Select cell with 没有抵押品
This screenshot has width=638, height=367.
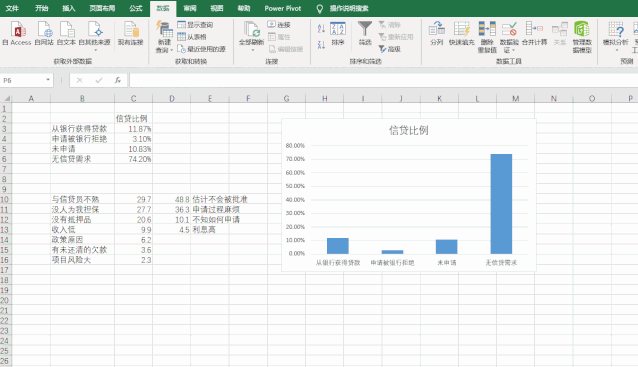pyautogui.click(x=82, y=219)
